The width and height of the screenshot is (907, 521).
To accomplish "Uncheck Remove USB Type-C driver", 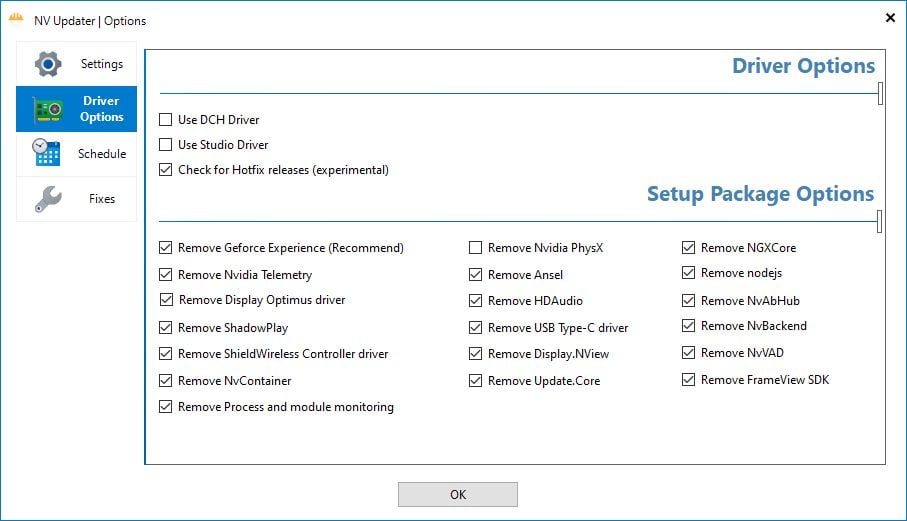I will [475, 328].
